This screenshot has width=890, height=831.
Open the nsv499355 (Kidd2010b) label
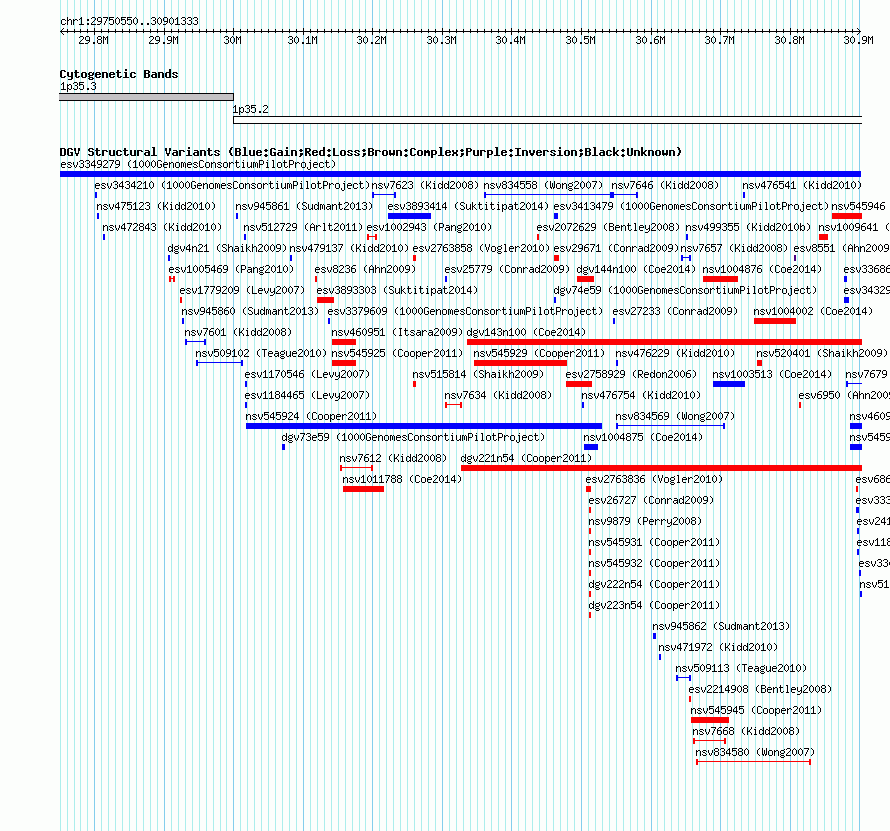(x=749, y=227)
